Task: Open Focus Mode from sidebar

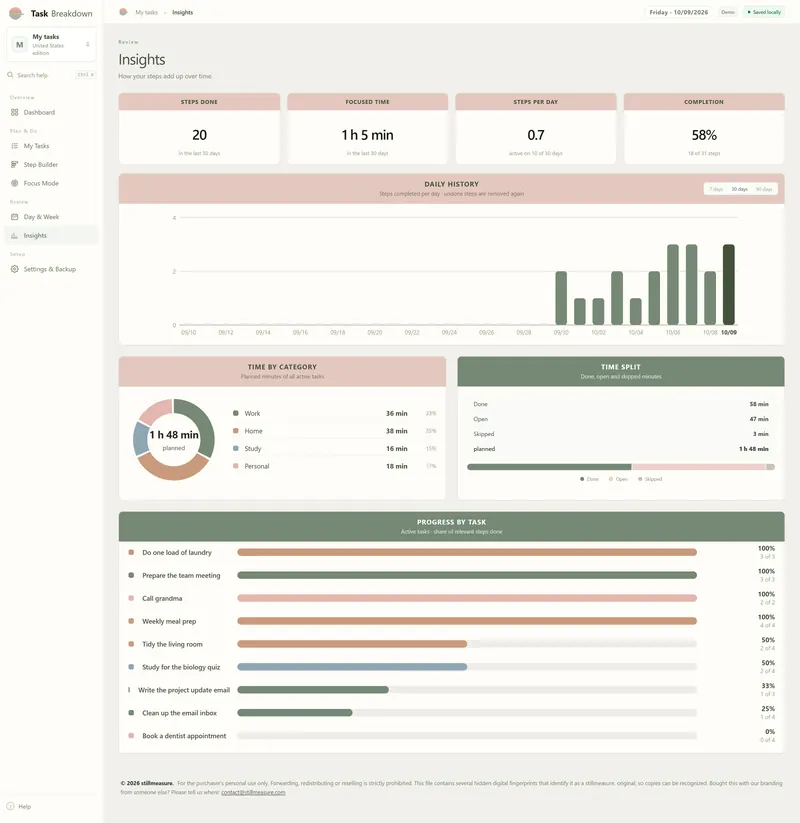Action: point(51,183)
